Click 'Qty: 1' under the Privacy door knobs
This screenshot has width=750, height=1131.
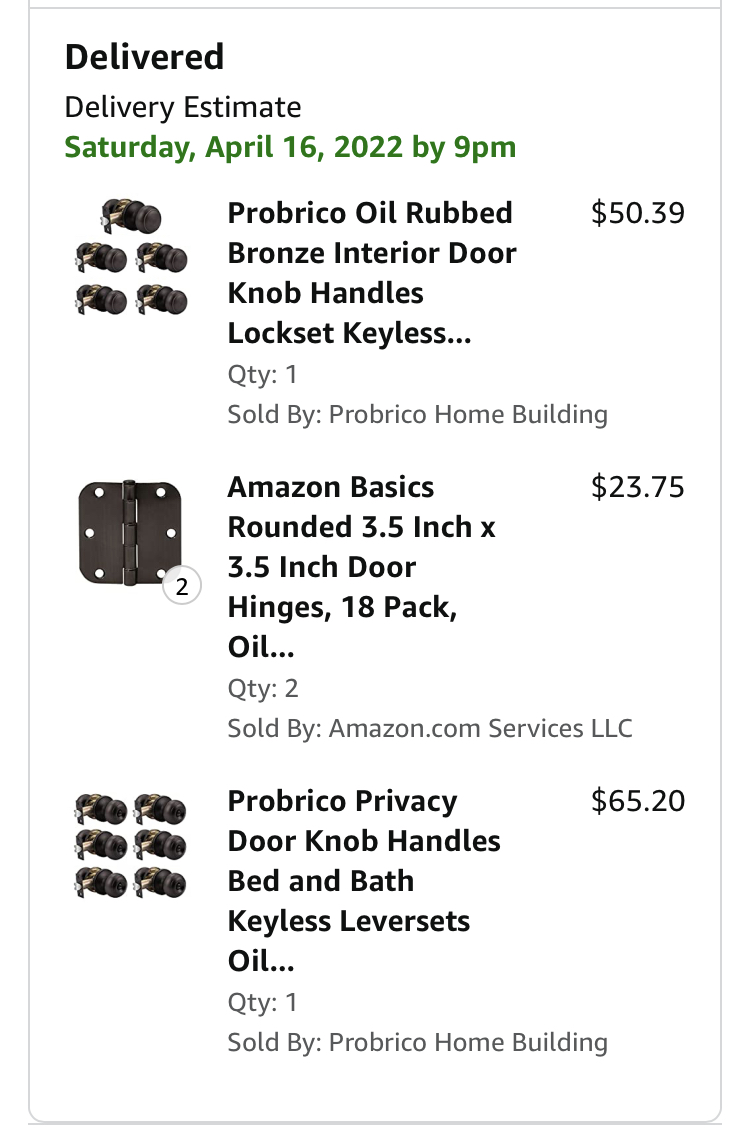pyautogui.click(x=262, y=1003)
